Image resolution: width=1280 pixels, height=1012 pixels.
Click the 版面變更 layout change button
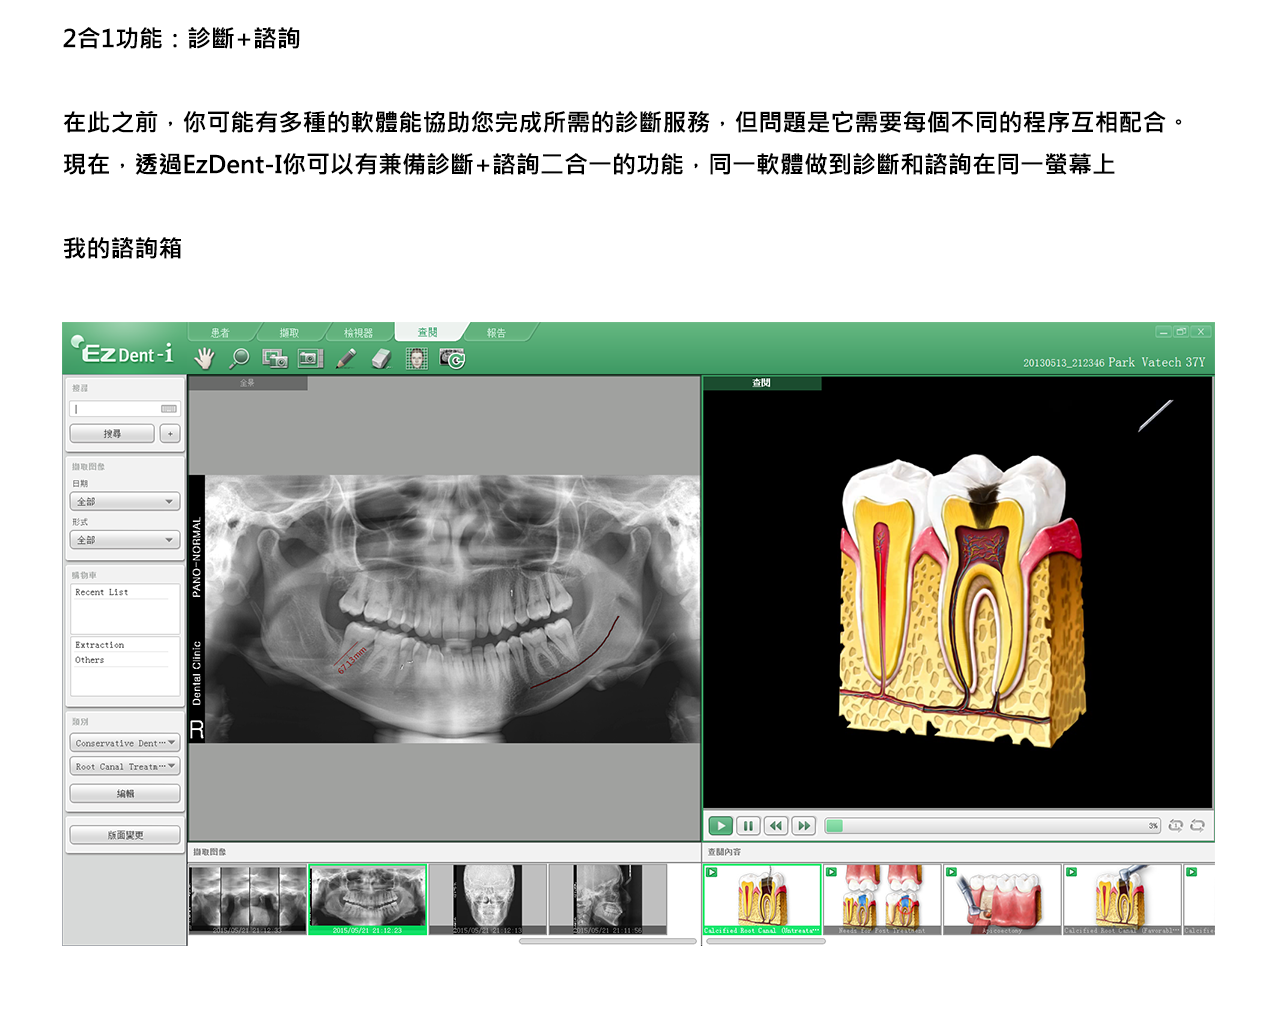pos(125,835)
